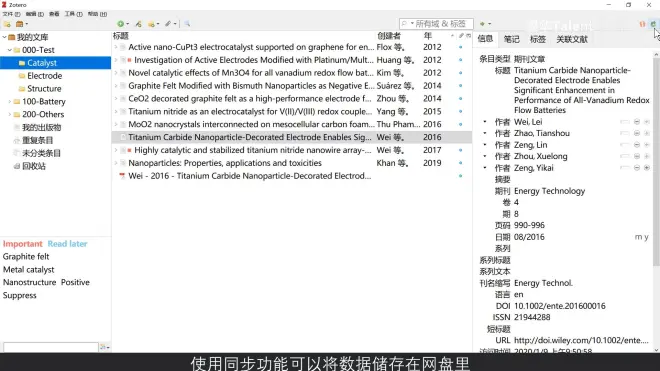Viewport: 660px width, 371px height.
Task: Toggle the Graphite felt tag filter
Action: (26, 256)
